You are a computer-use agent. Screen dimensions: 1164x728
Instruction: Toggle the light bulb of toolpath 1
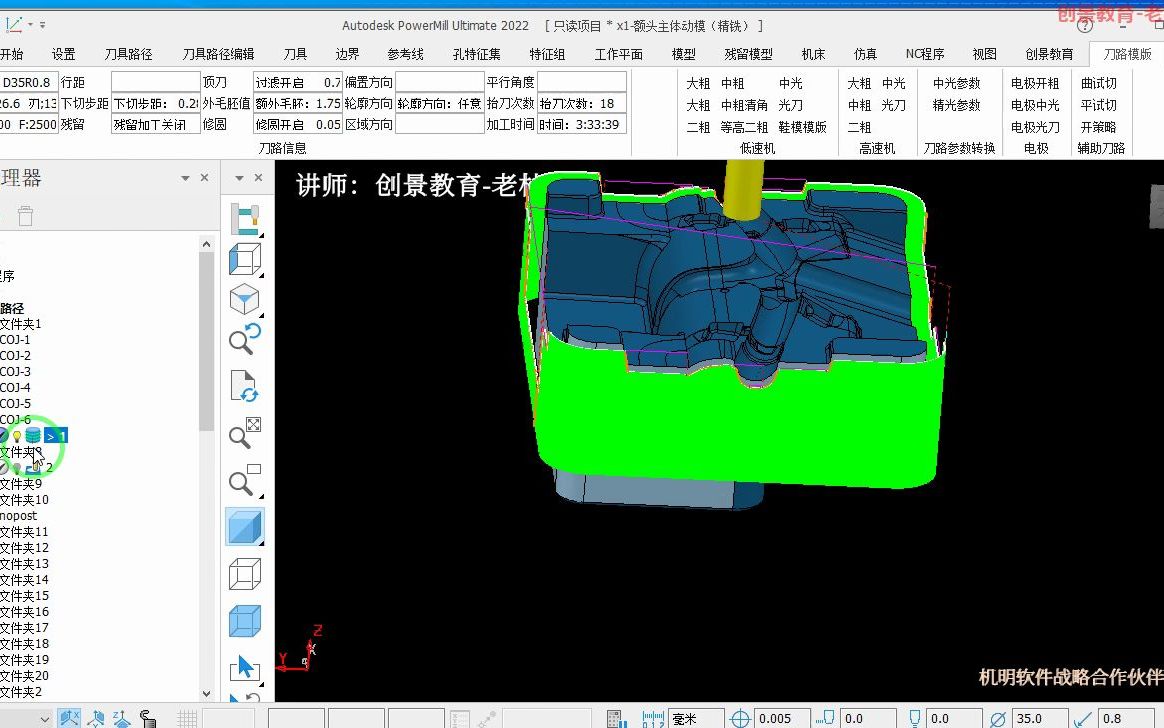[16, 436]
